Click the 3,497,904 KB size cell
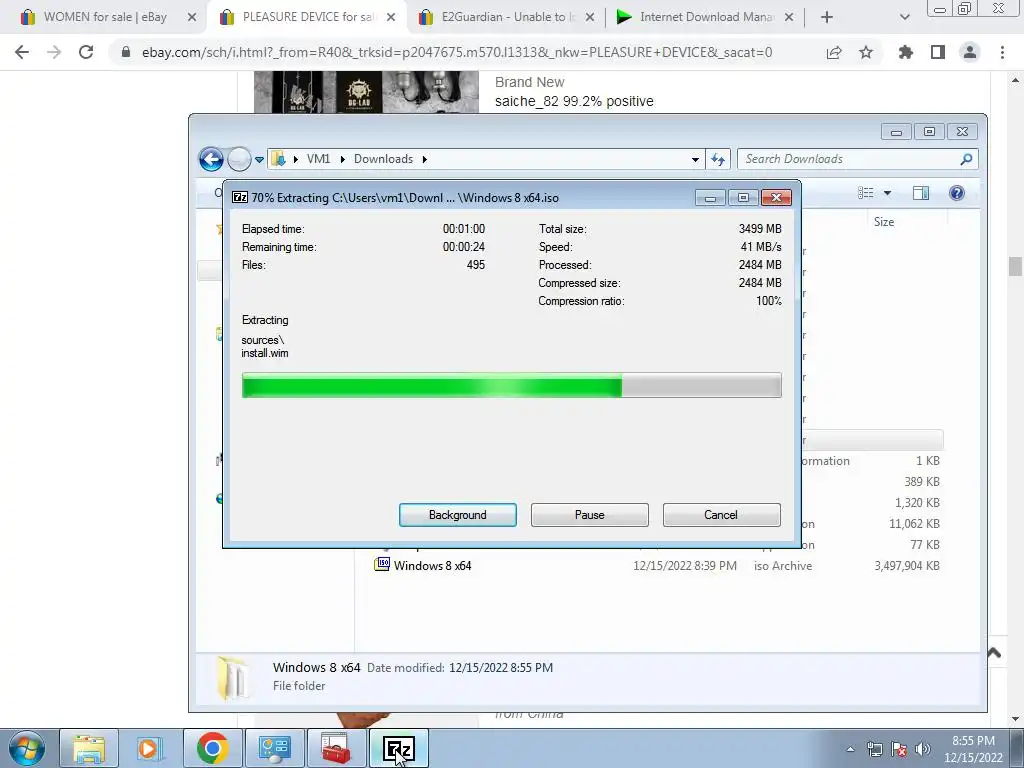Viewport: 1024px width, 768px height. pyautogui.click(x=906, y=566)
